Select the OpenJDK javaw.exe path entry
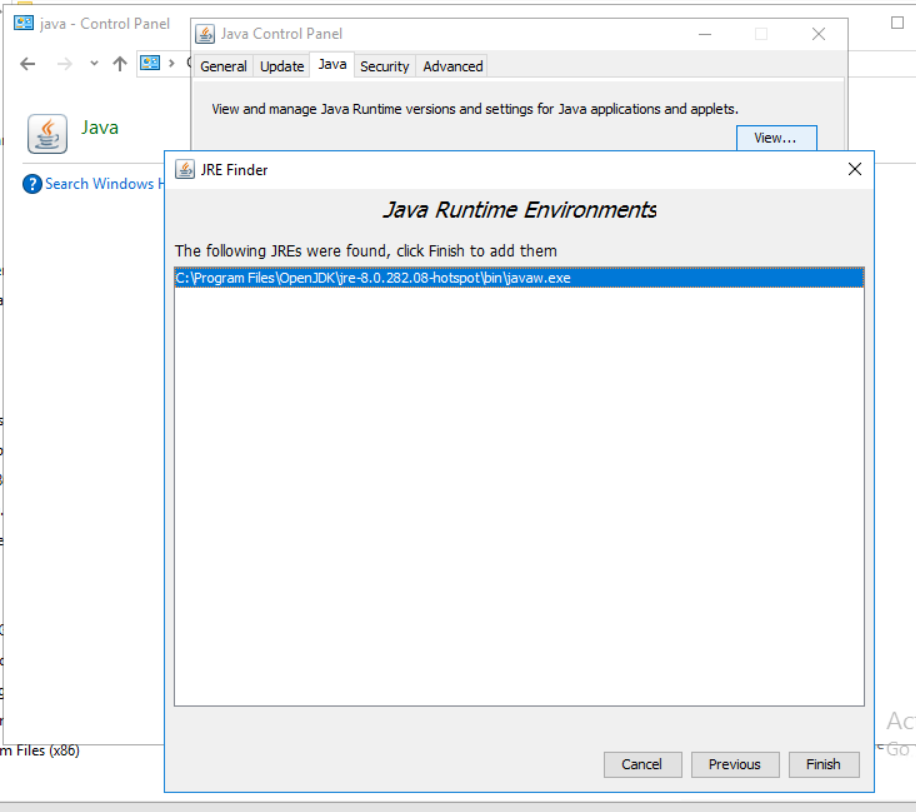Image resolution: width=916 pixels, height=812 pixels. coord(519,277)
